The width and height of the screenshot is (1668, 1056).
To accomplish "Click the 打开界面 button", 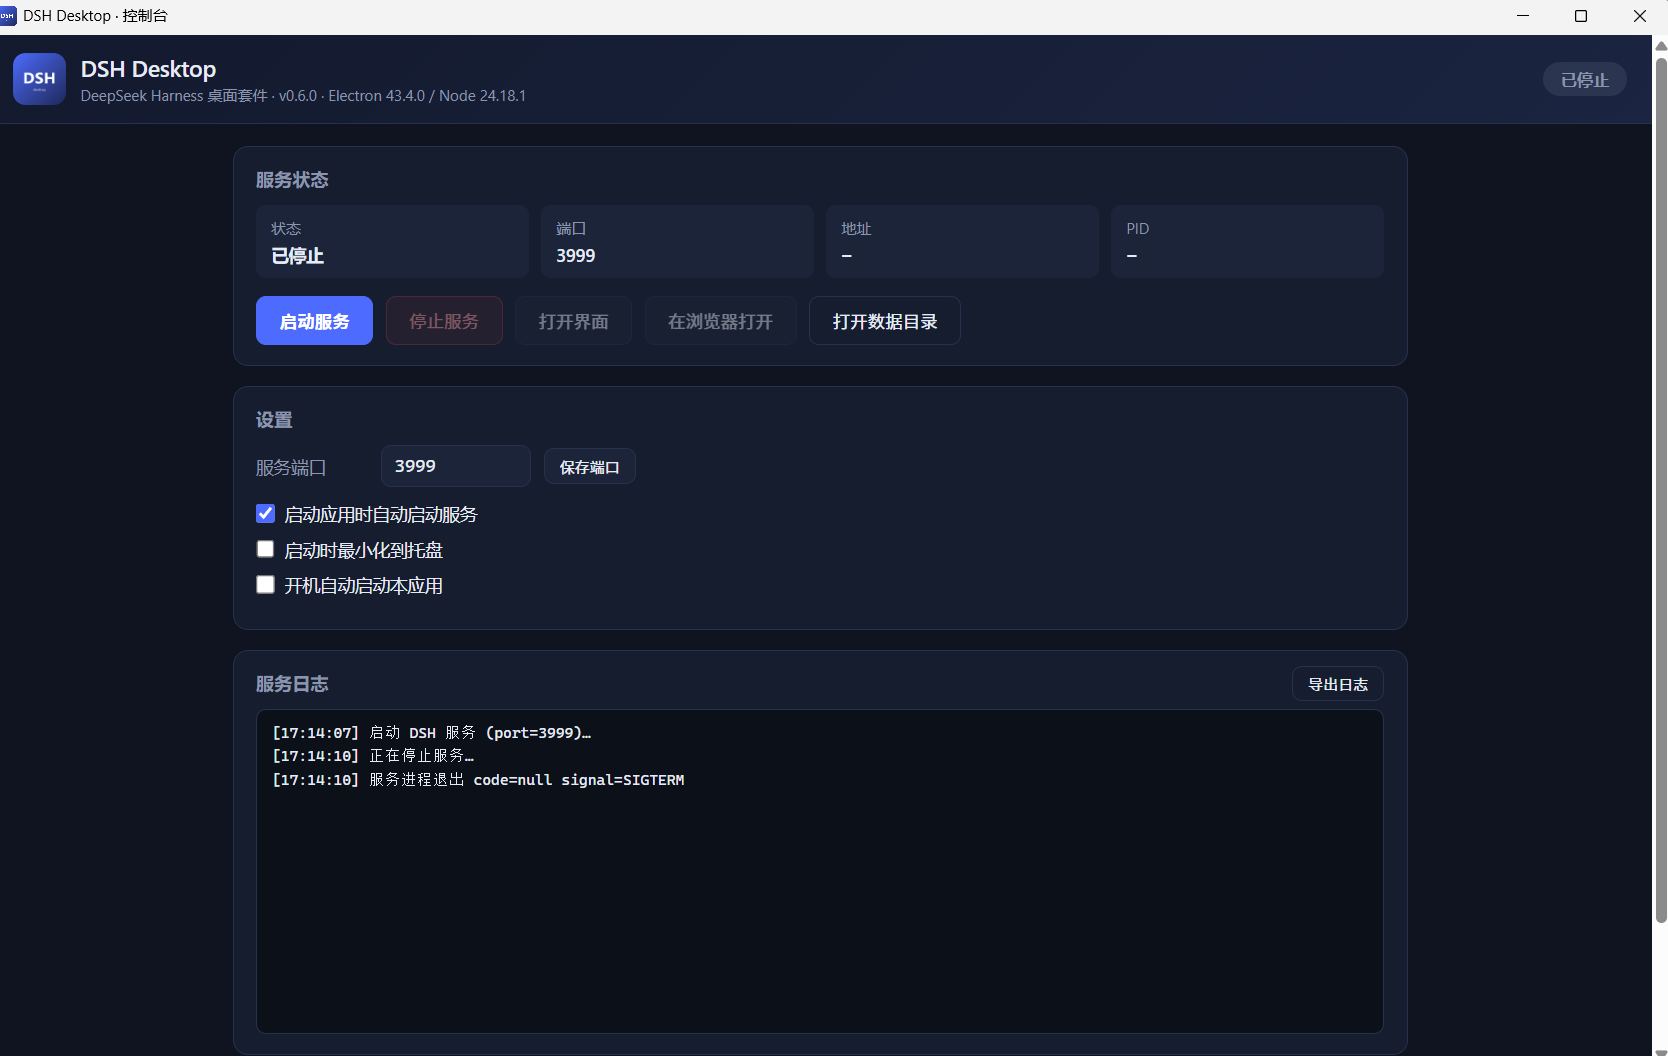I will [x=573, y=321].
